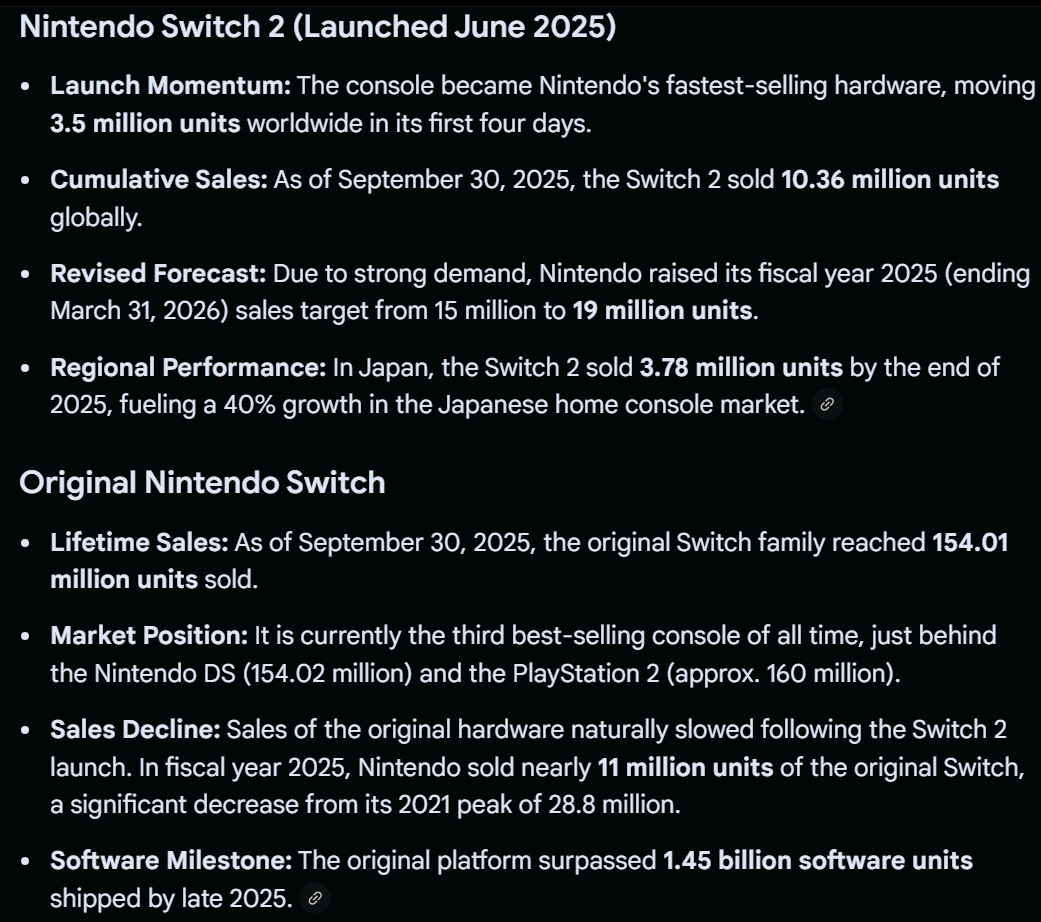Click the bold Regional Performance label

pos(188,368)
